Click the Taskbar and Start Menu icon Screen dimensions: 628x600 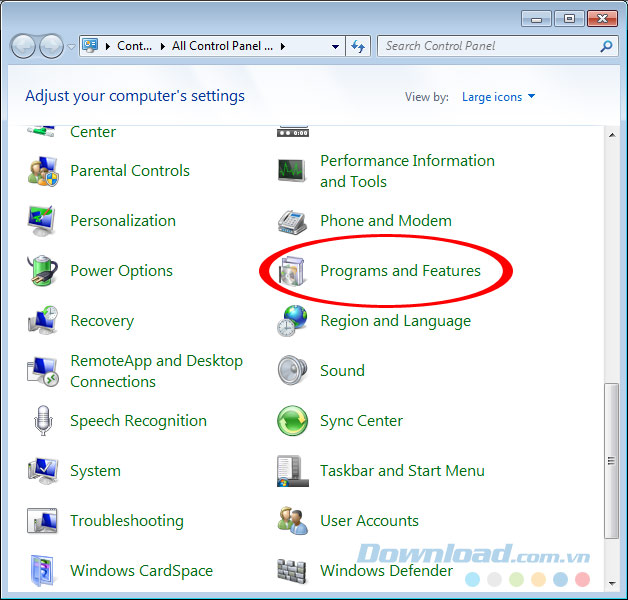[x=292, y=471]
